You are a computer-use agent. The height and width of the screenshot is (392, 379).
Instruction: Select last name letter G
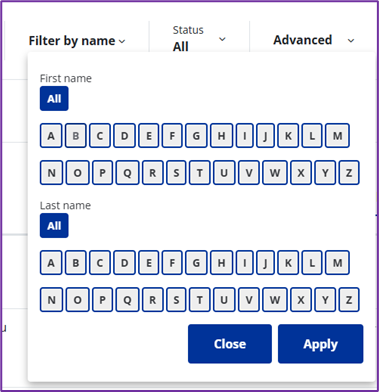click(x=196, y=263)
